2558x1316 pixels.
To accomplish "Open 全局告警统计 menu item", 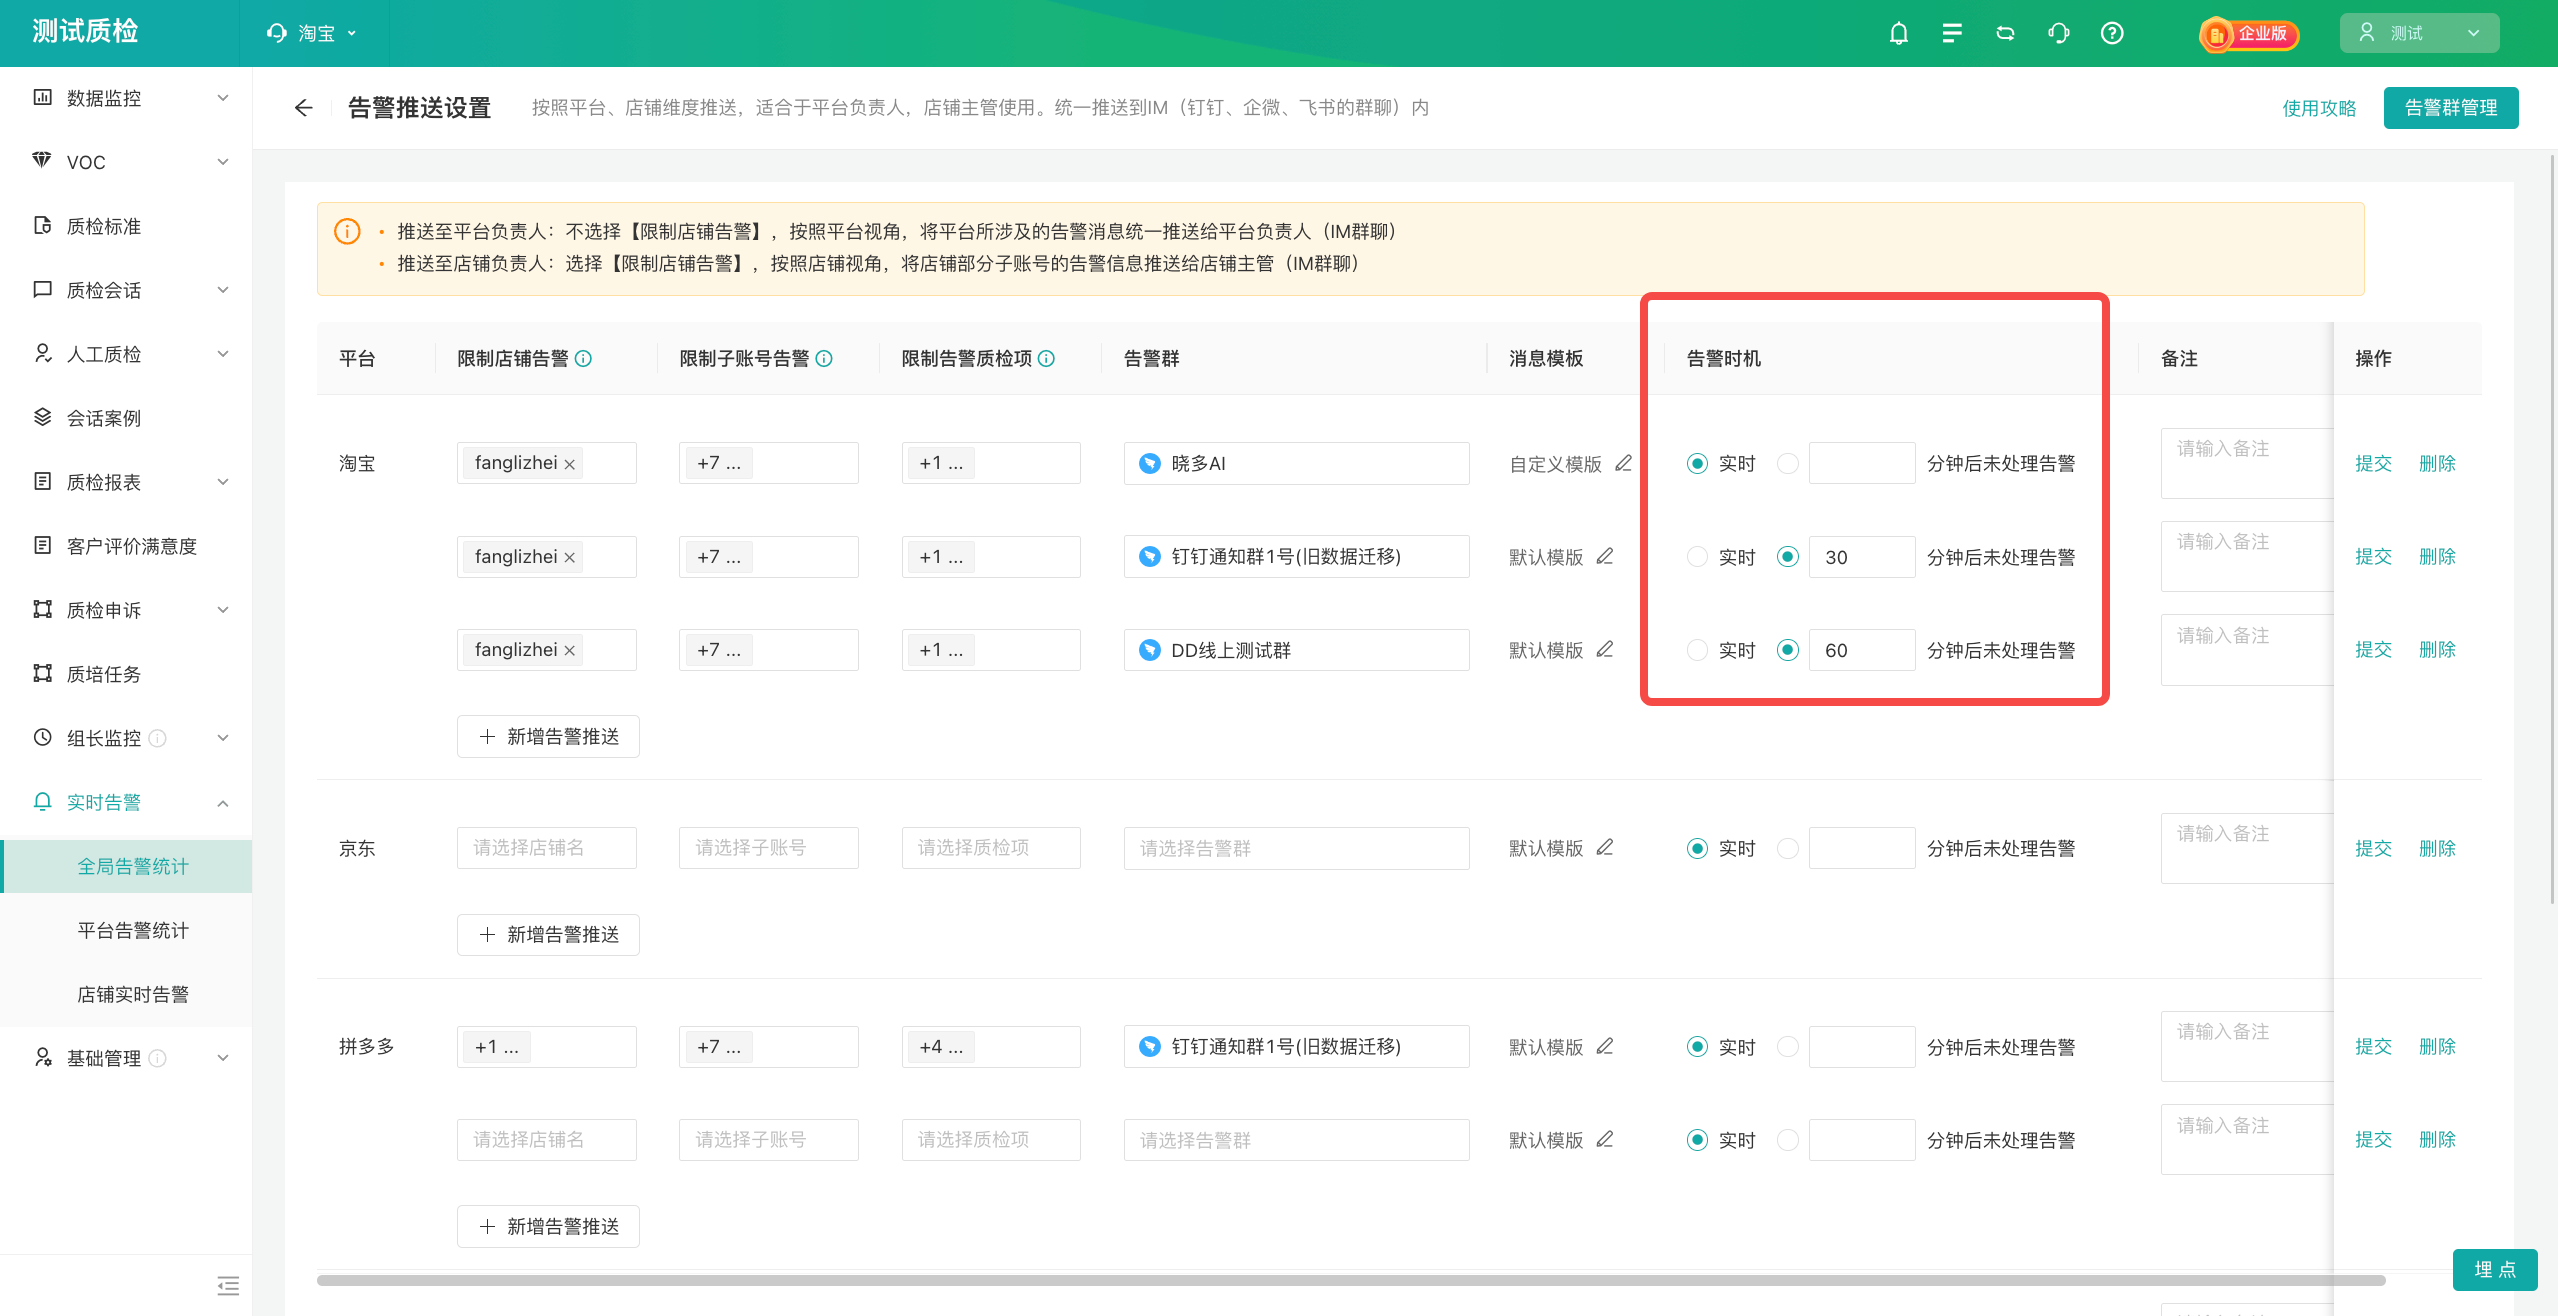I will tap(127, 866).
